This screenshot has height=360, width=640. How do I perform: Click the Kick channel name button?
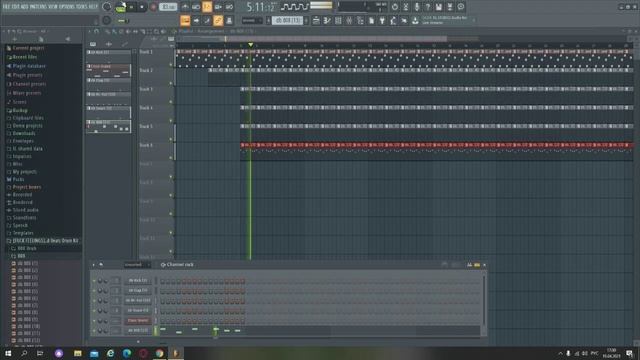(138, 281)
